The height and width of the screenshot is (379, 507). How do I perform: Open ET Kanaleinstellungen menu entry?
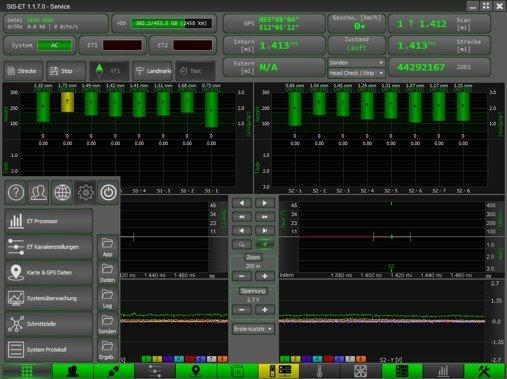click(49, 247)
